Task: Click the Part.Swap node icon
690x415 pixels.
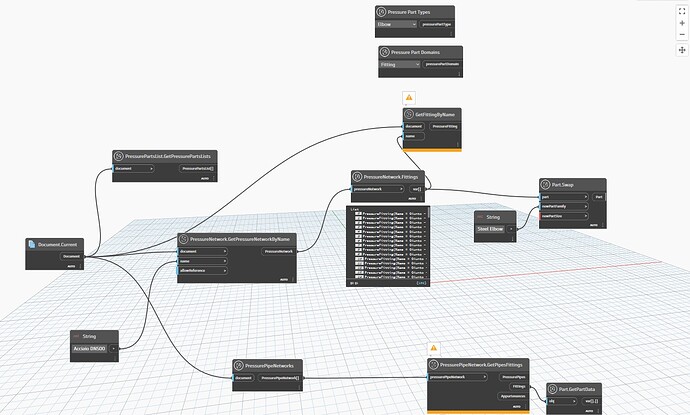Action: coord(545,184)
